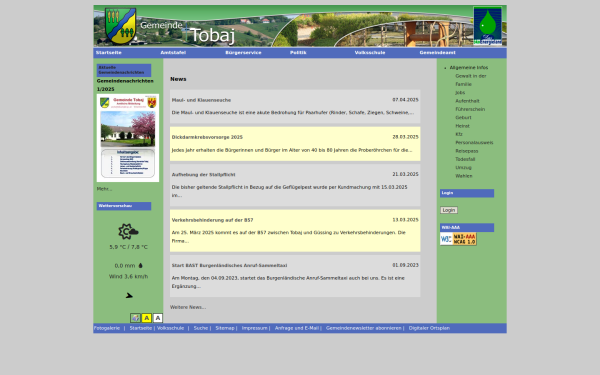This screenshot has width=600, height=375.
Task: Open the Umzug sidebar link
Action: 463,168
